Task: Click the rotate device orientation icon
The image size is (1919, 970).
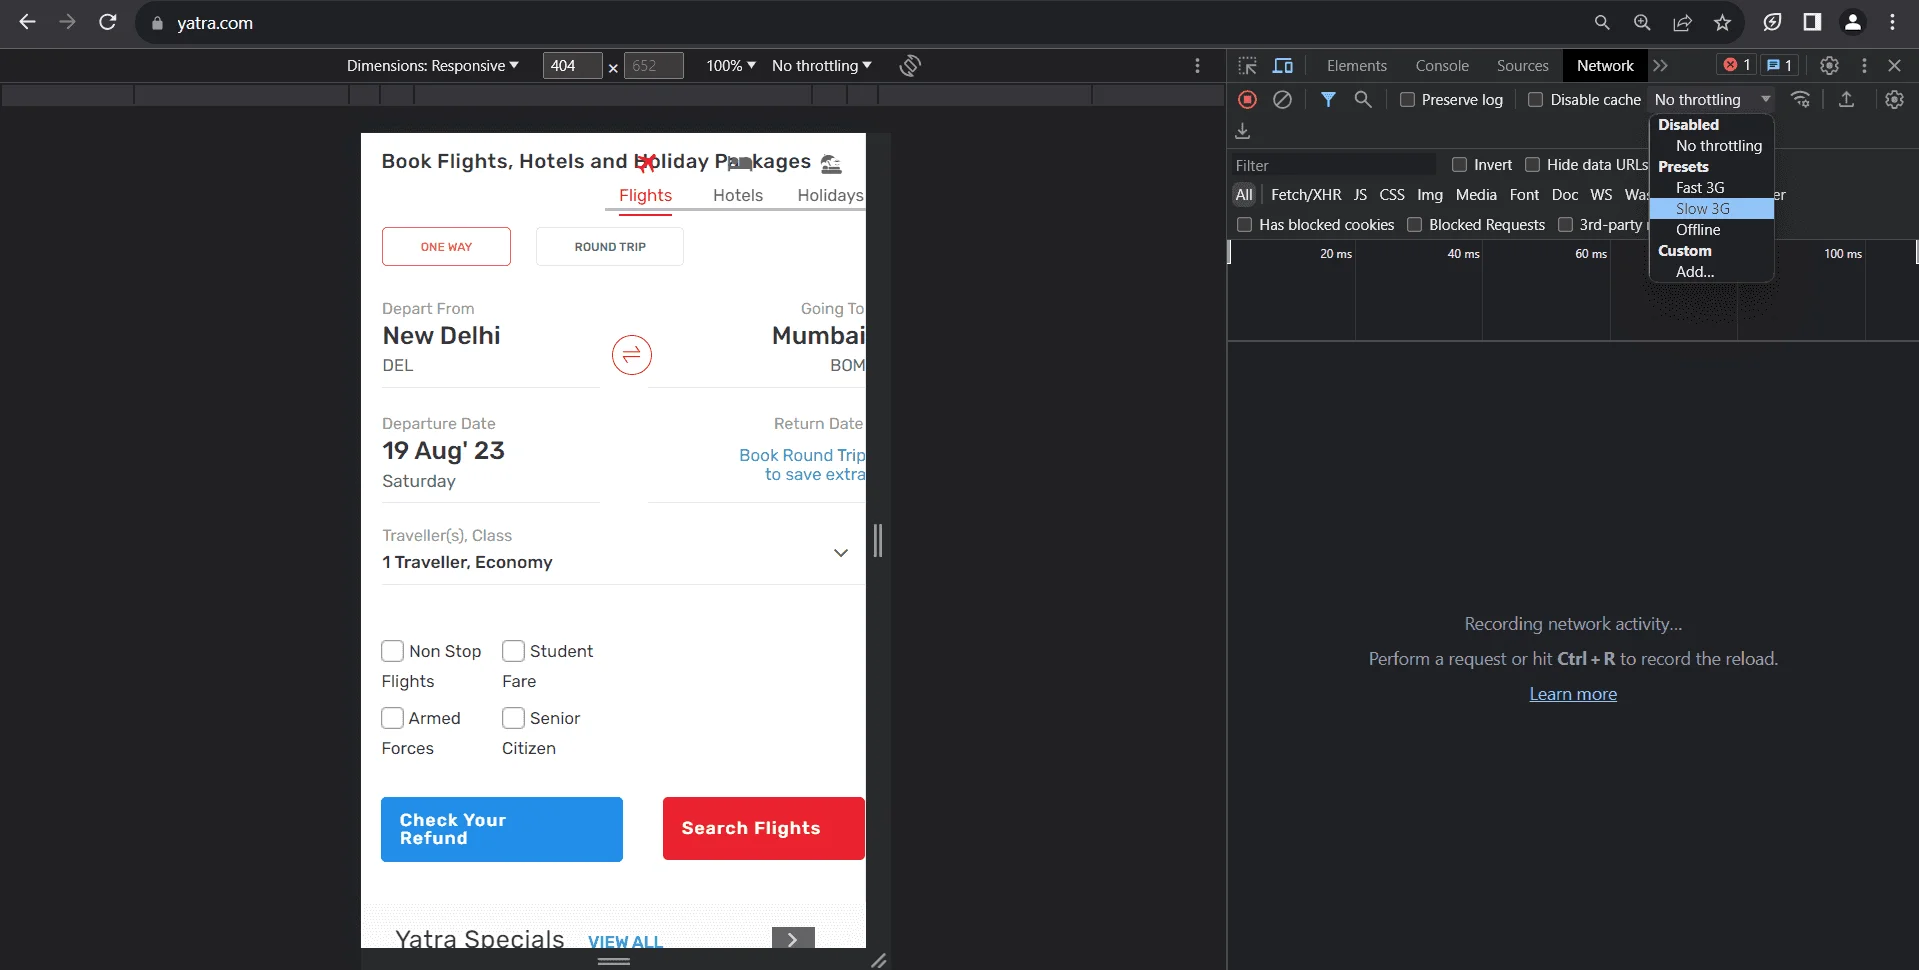Action: pos(910,66)
